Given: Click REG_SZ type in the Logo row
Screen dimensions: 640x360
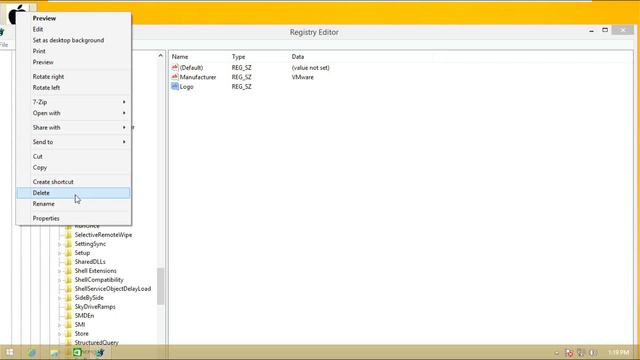Looking at the screenshot, I should click(242, 87).
